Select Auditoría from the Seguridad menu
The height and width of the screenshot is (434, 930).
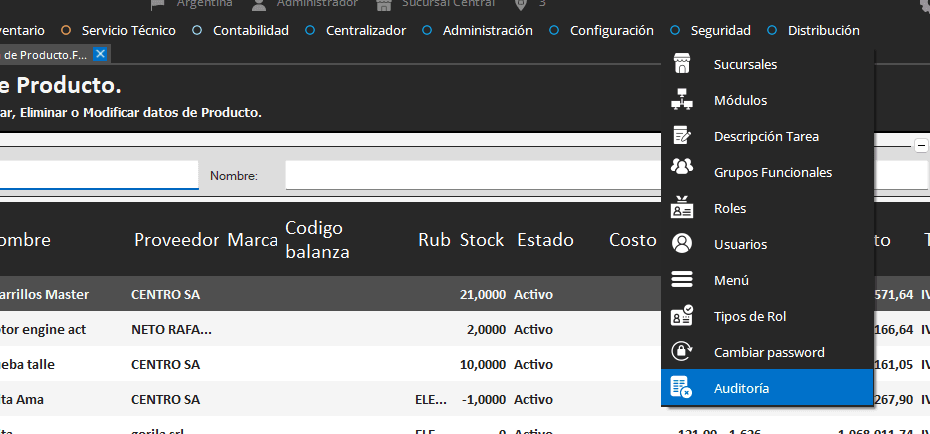[741, 388]
